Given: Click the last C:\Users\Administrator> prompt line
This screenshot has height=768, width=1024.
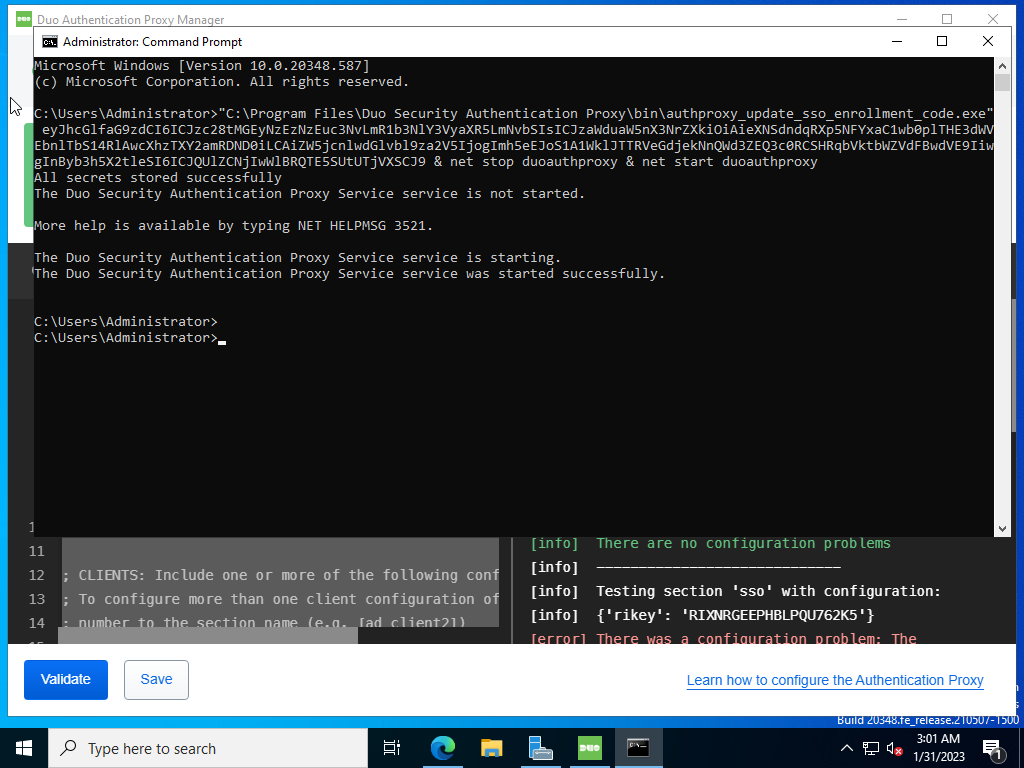Looking at the screenshot, I should click(x=126, y=338).
